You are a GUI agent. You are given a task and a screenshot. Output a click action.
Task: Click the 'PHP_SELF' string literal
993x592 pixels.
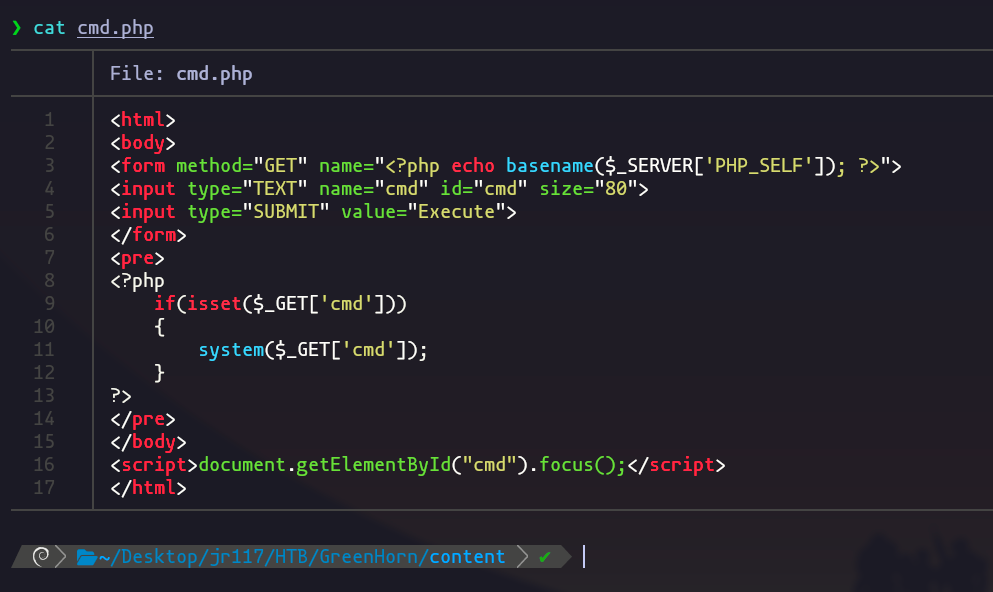[x=759, y=166]
